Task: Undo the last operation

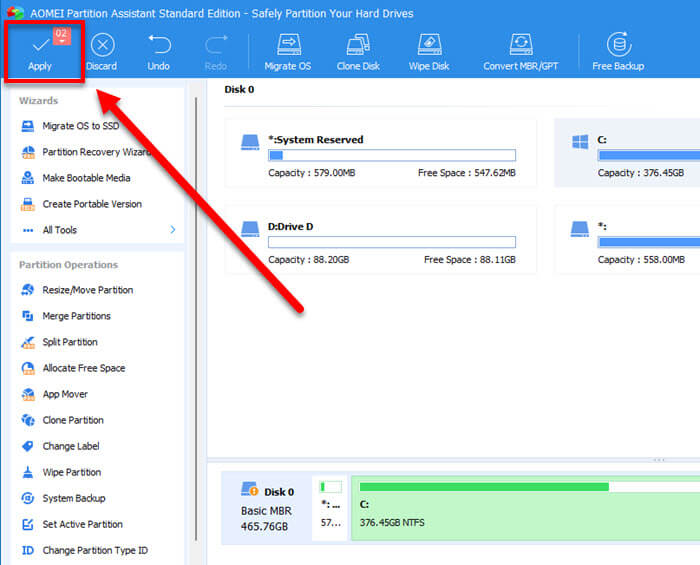Action: pyautogui.click(x=158, y=52)
